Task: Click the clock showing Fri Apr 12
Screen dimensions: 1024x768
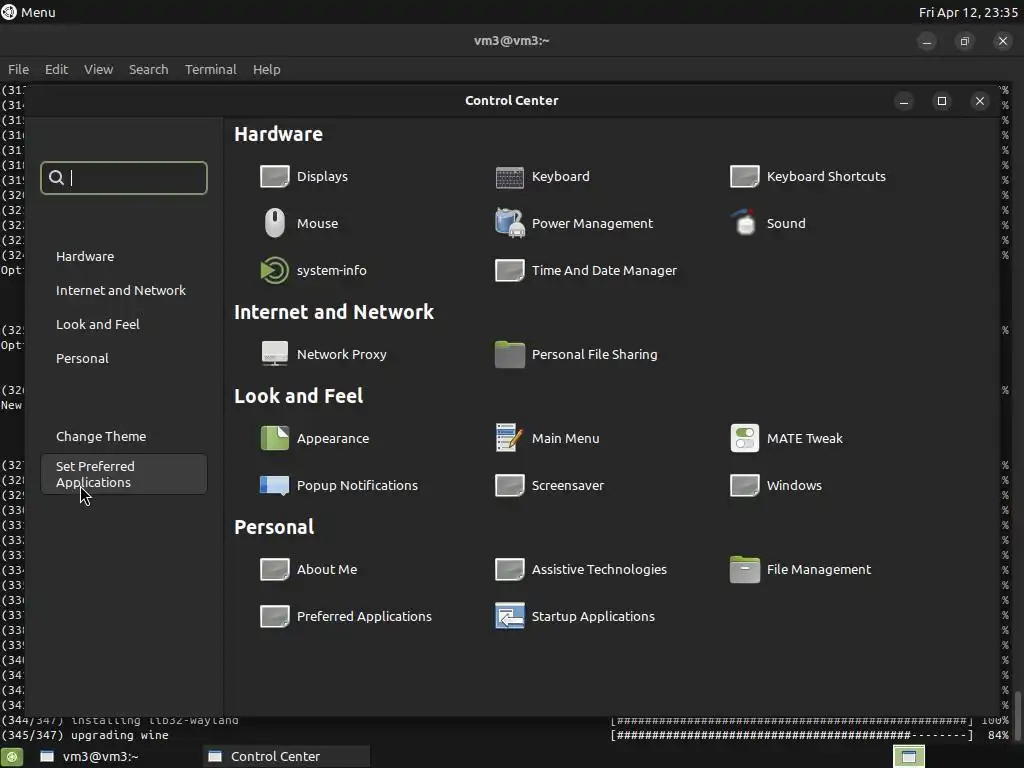Action: [x=968, y=12]
